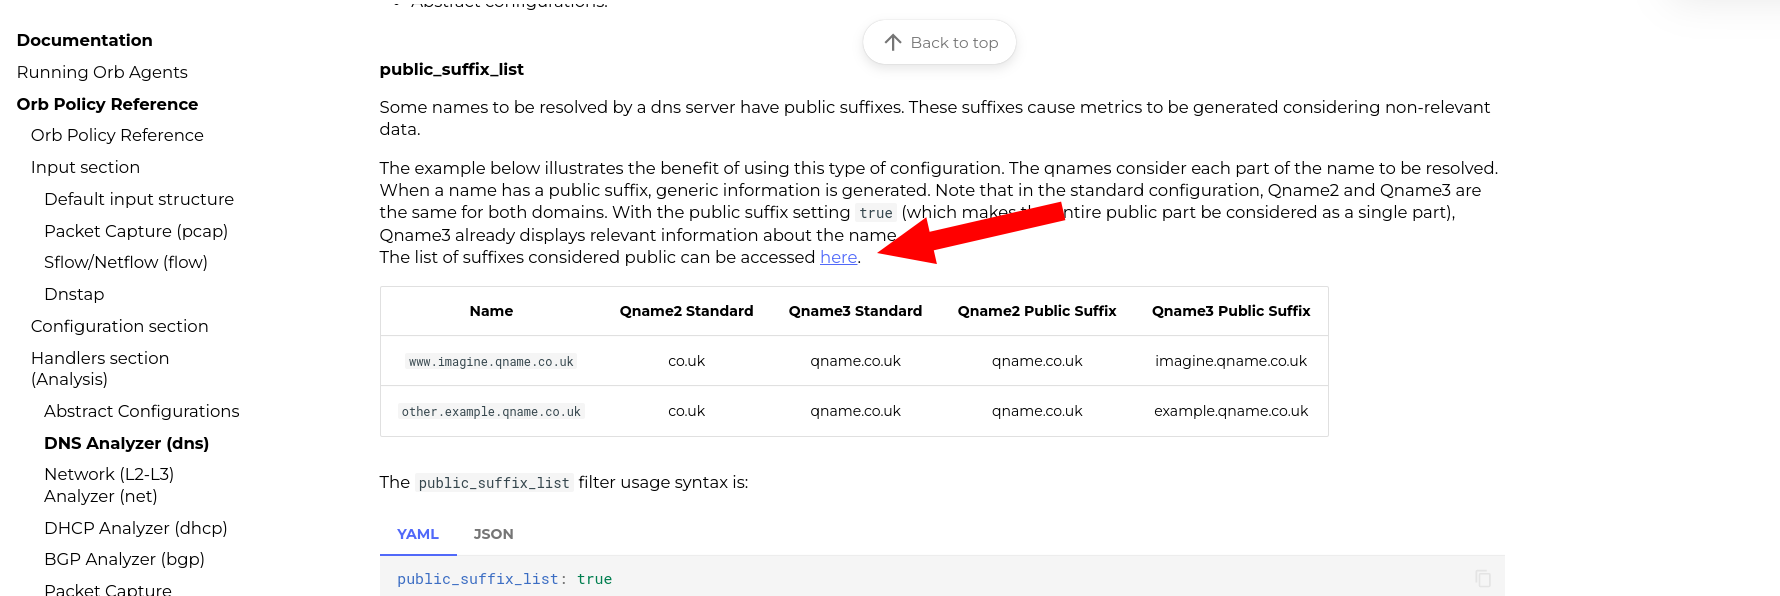Open Sflow/Netflow (flow) sidebar entry
This screenshot has height=596, width=1780.
pos(126,262)
